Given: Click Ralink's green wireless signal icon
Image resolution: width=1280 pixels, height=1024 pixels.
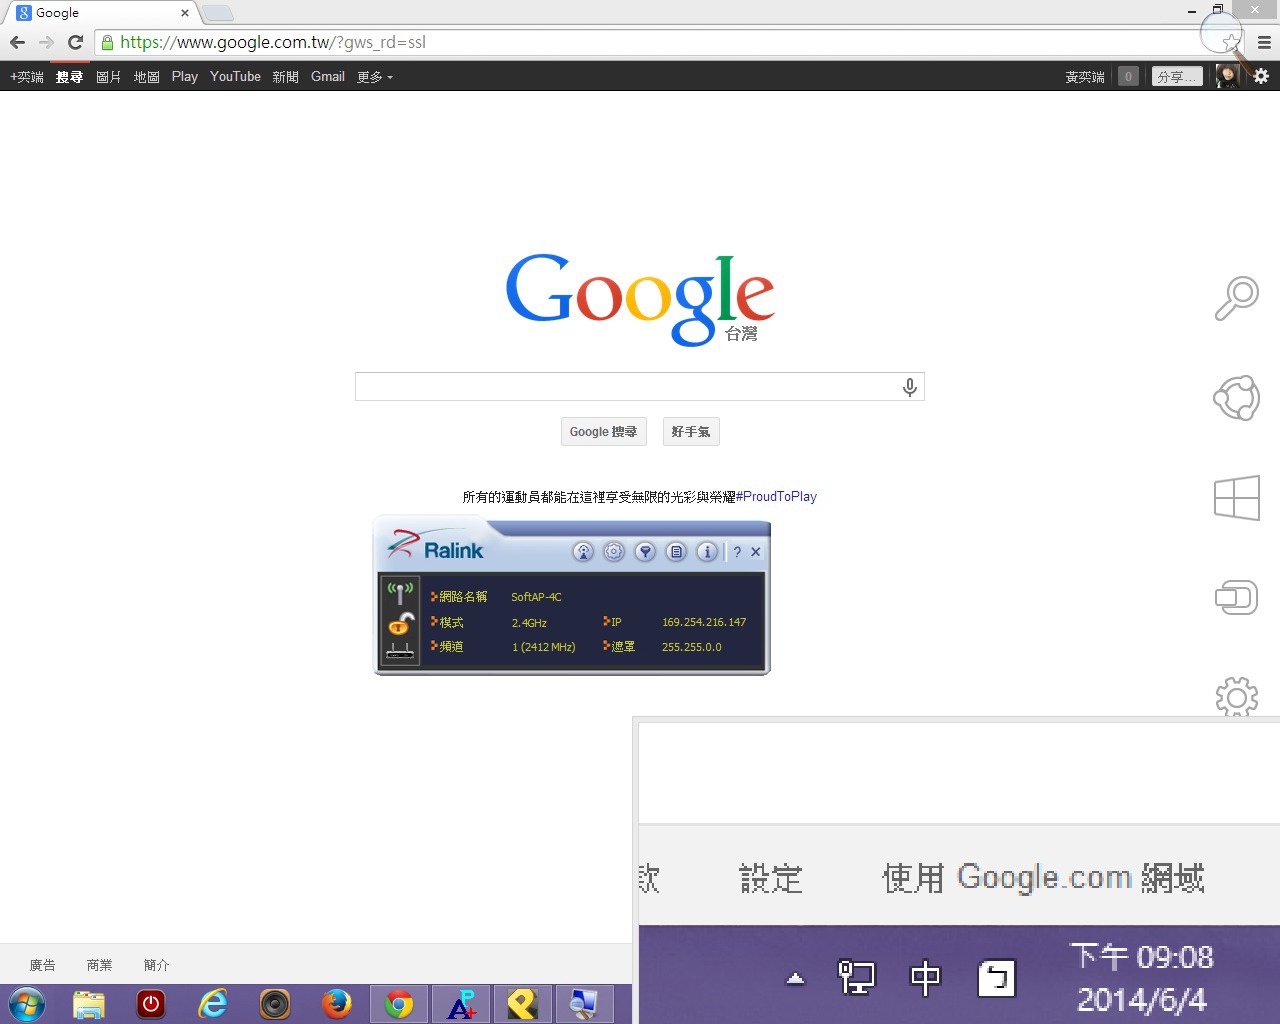Looking at the screenshot, I should [x=400, y=594].
